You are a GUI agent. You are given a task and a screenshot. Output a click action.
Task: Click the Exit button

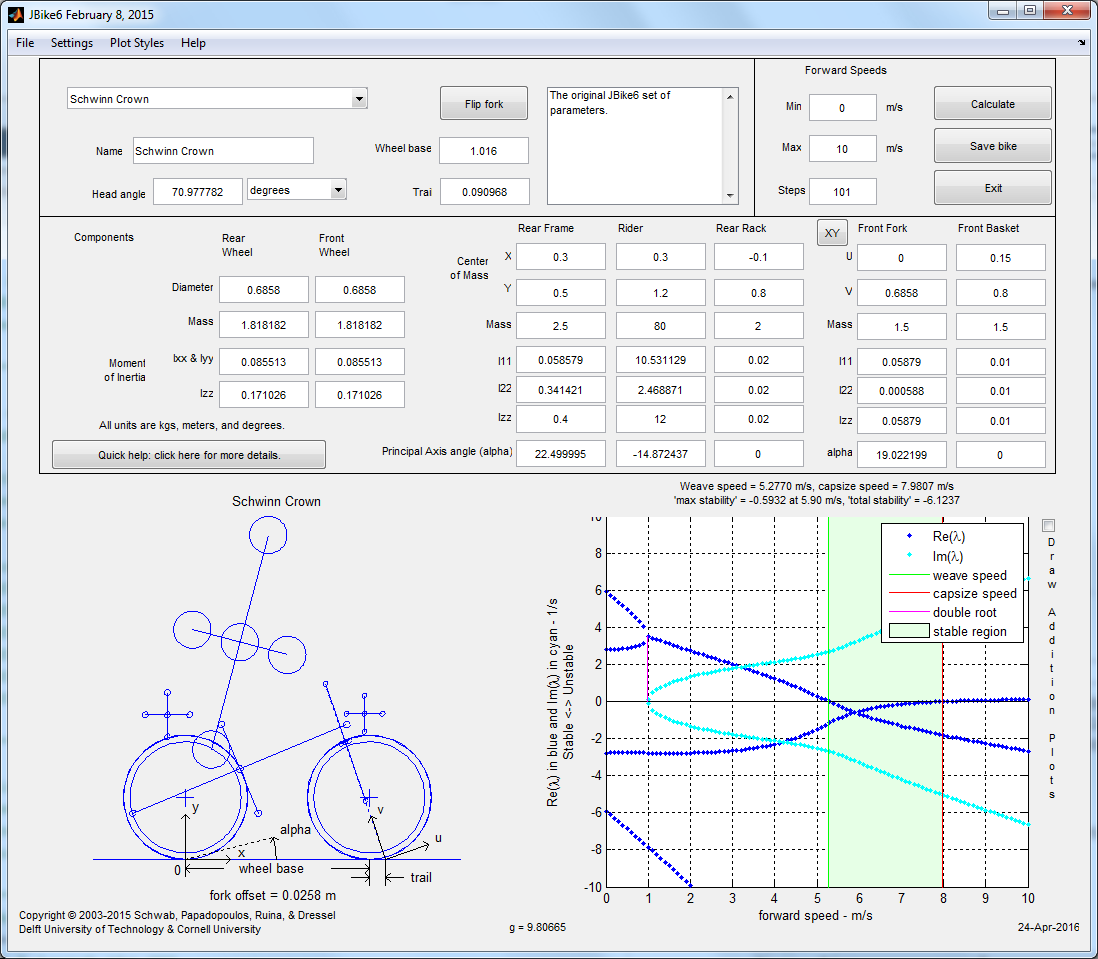[x=992, y=187]
